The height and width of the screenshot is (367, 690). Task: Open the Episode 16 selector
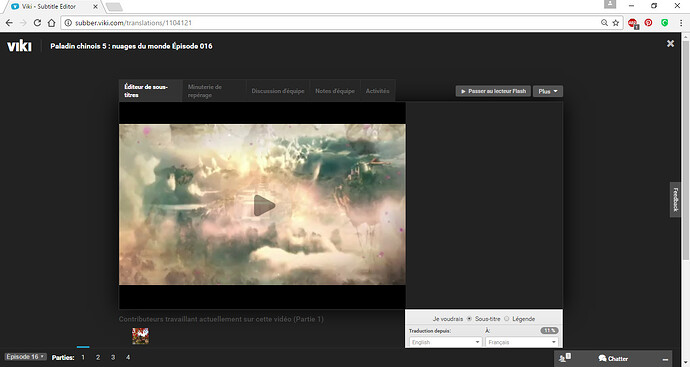[25, 357]
